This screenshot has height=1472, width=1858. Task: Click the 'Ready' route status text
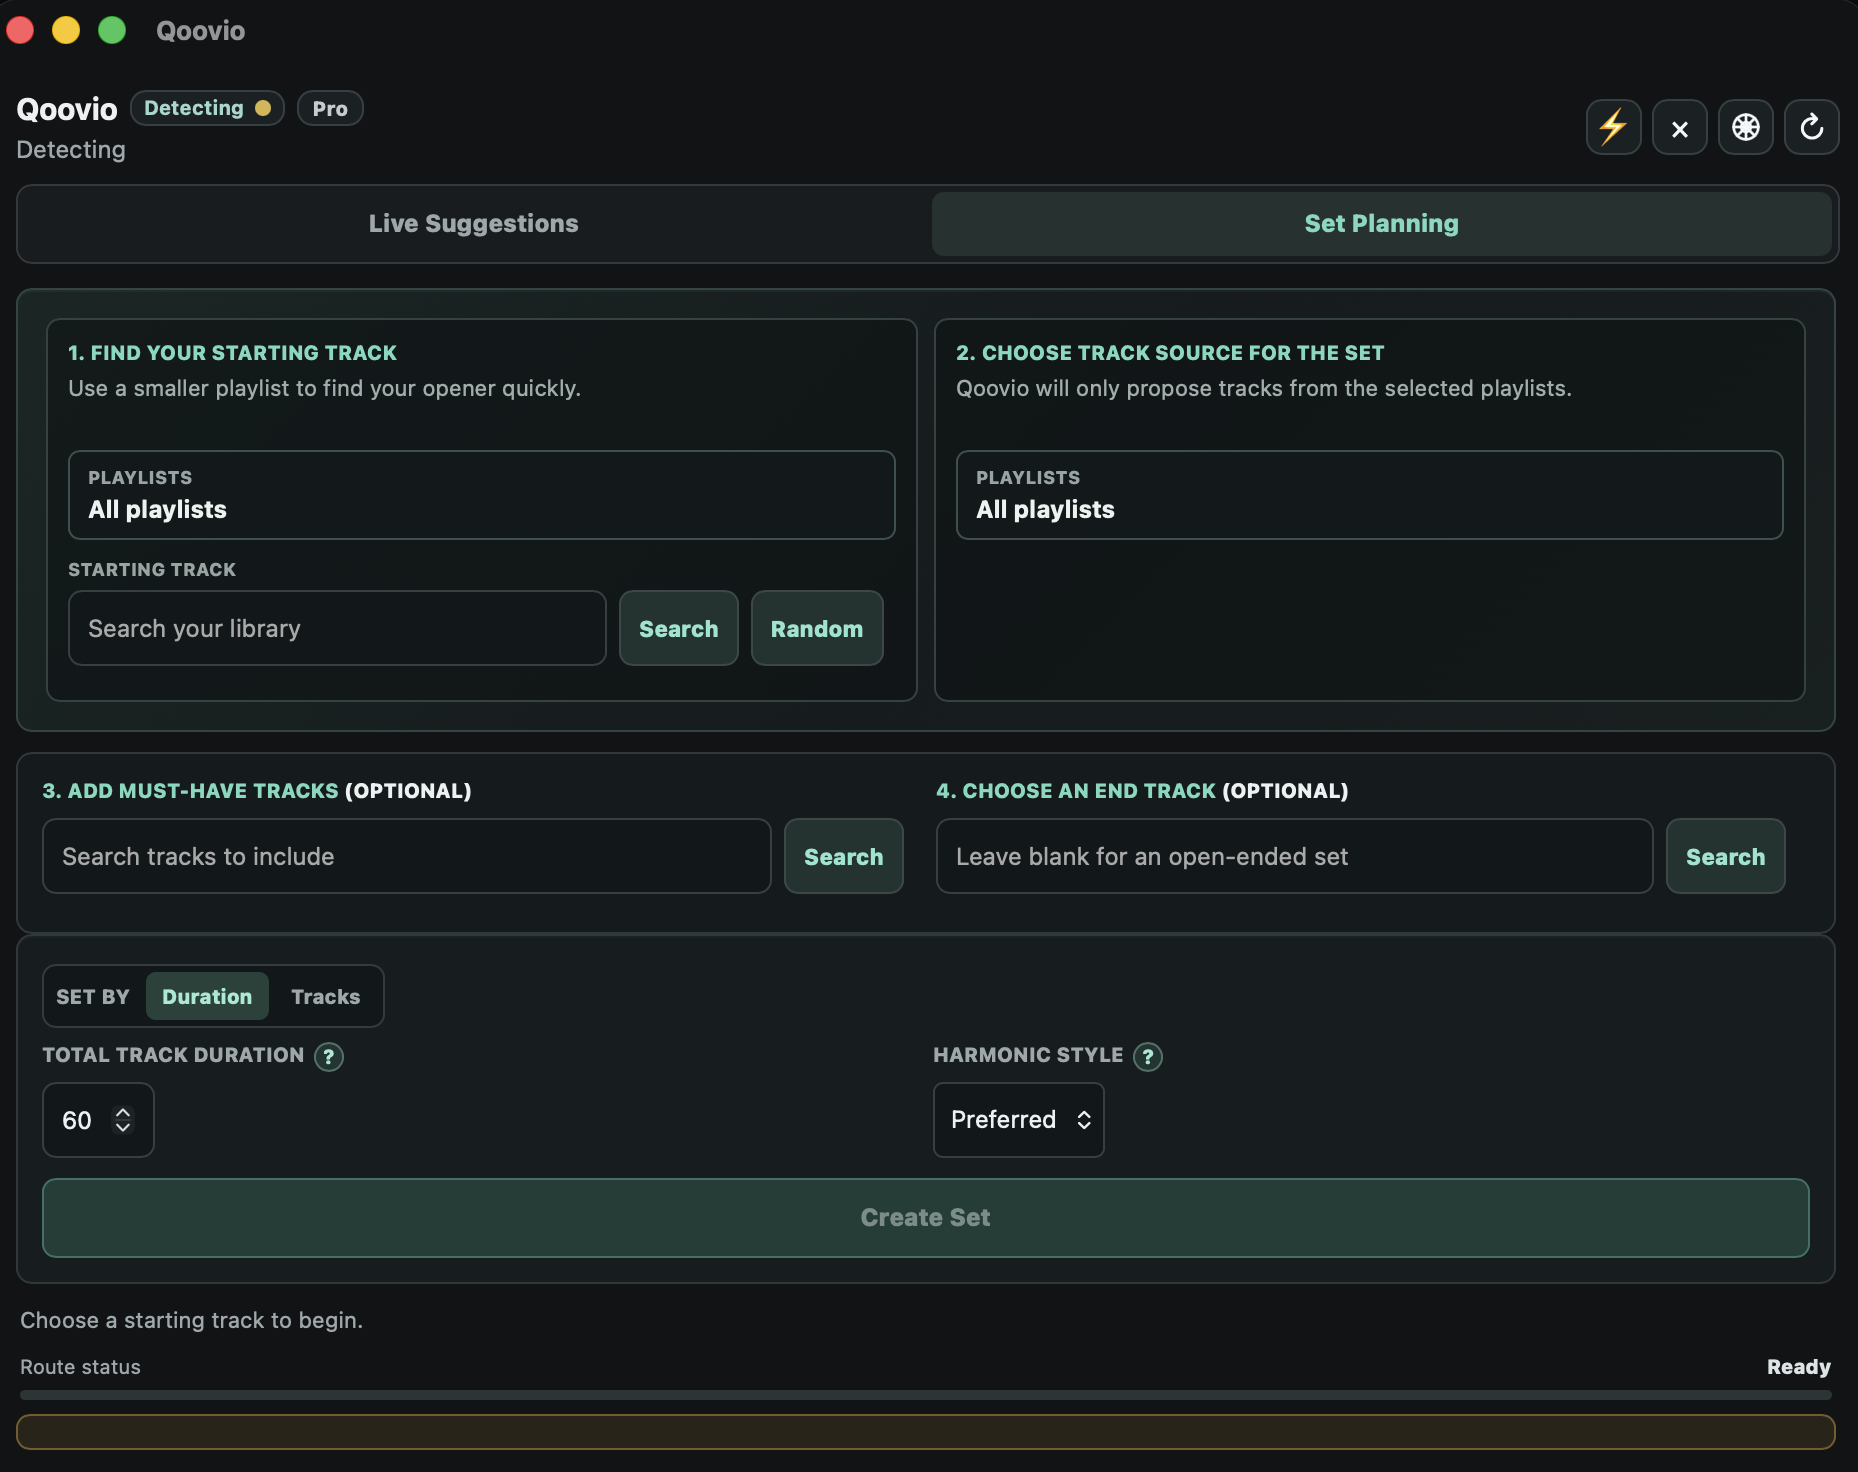pyautogui.click(x=1798, y=1367)
